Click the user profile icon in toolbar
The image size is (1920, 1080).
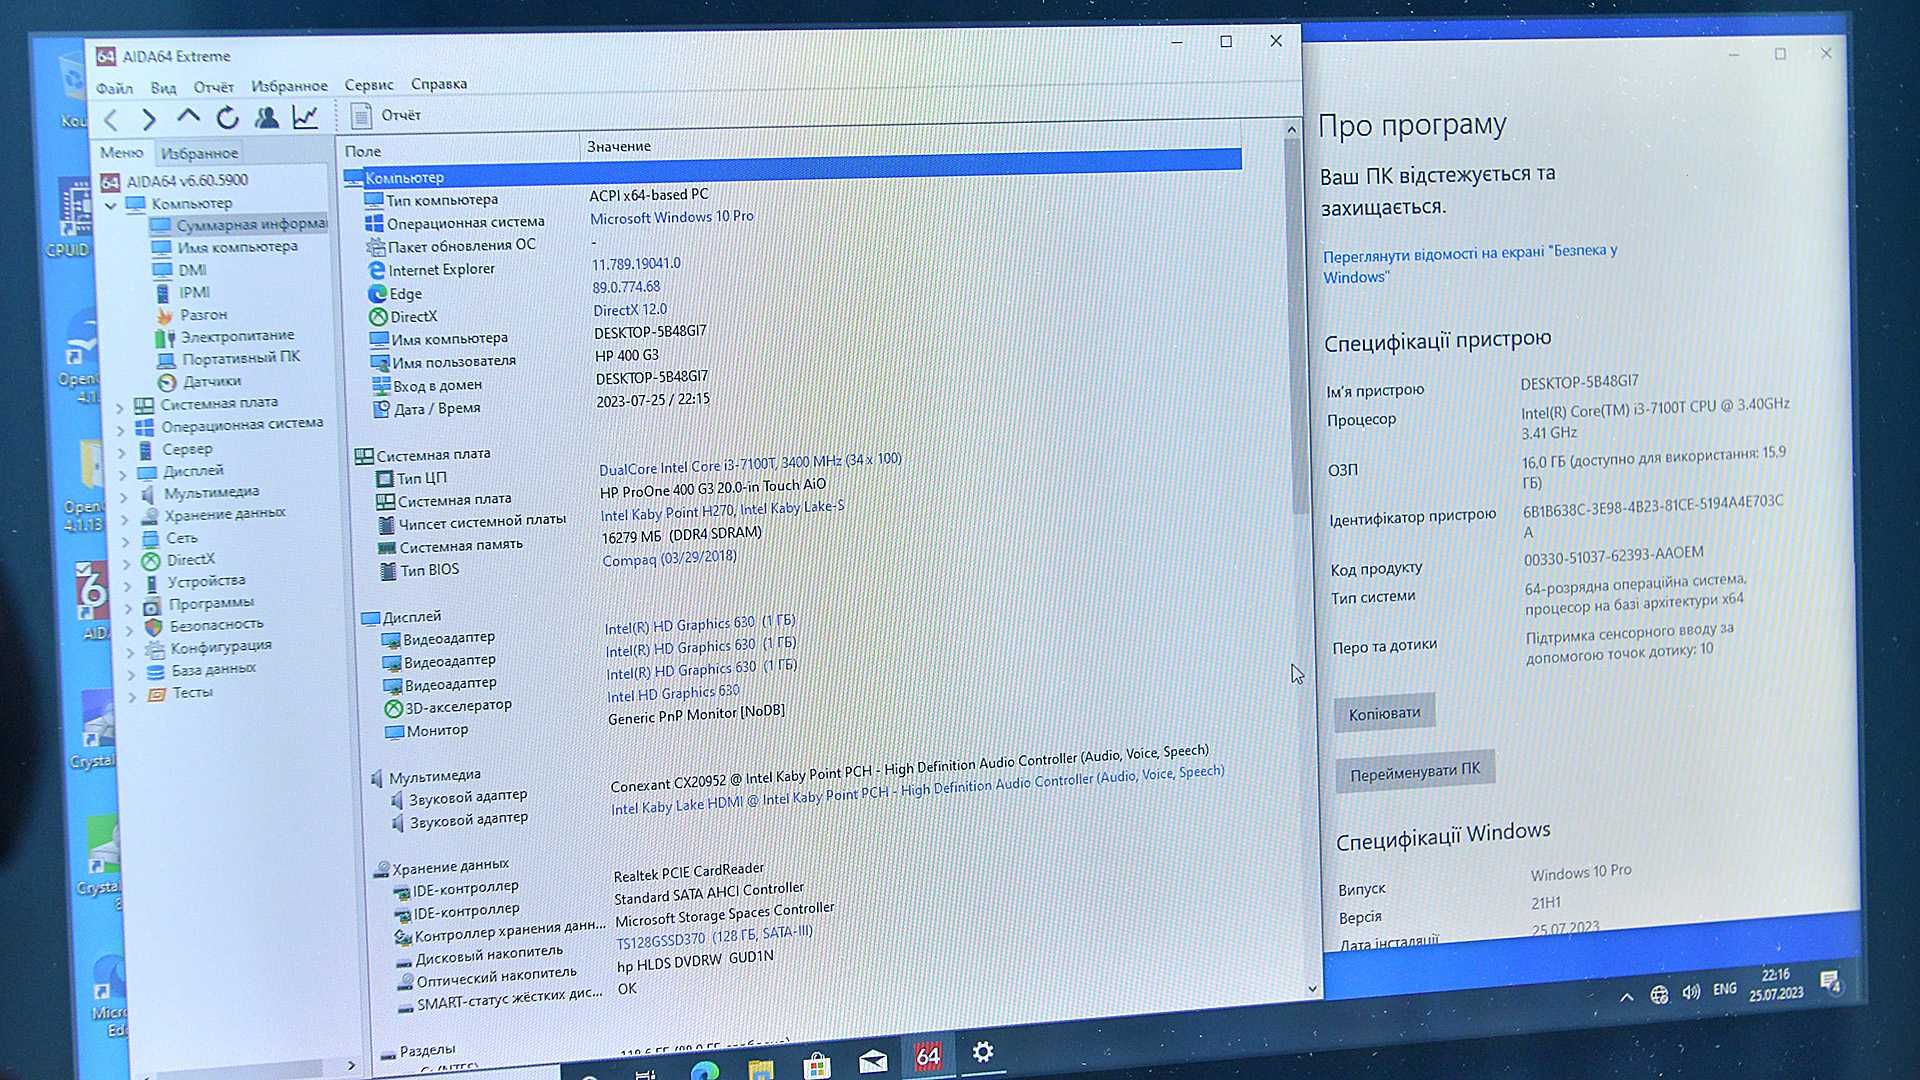(266, 117)
